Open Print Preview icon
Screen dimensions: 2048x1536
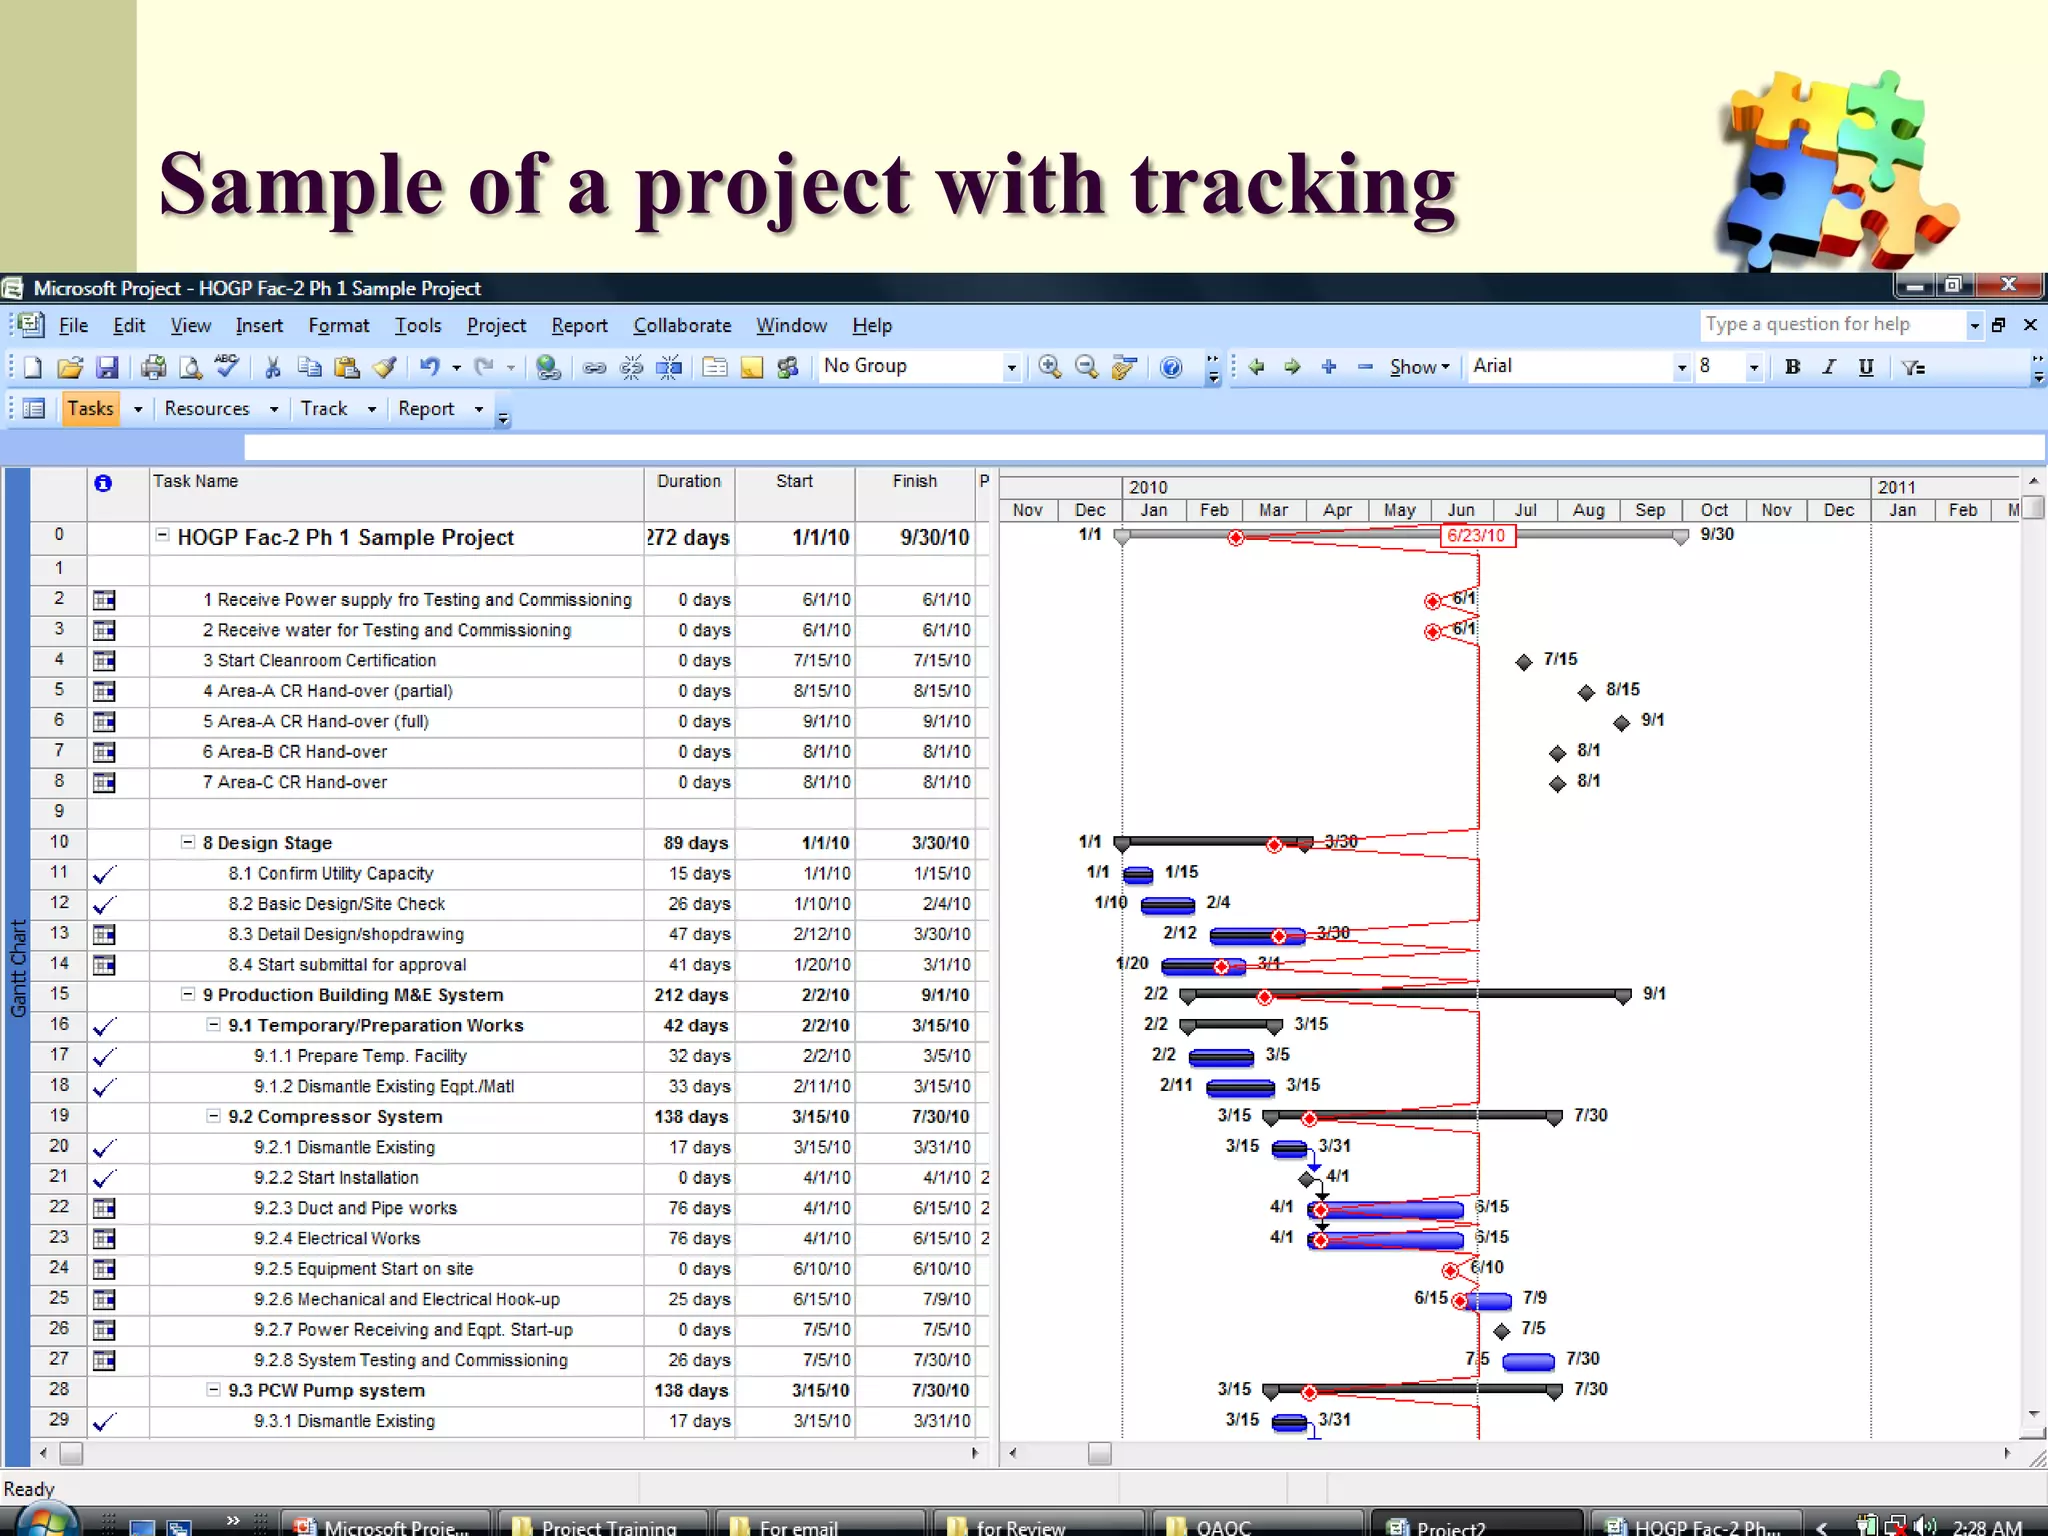[190, 367]
